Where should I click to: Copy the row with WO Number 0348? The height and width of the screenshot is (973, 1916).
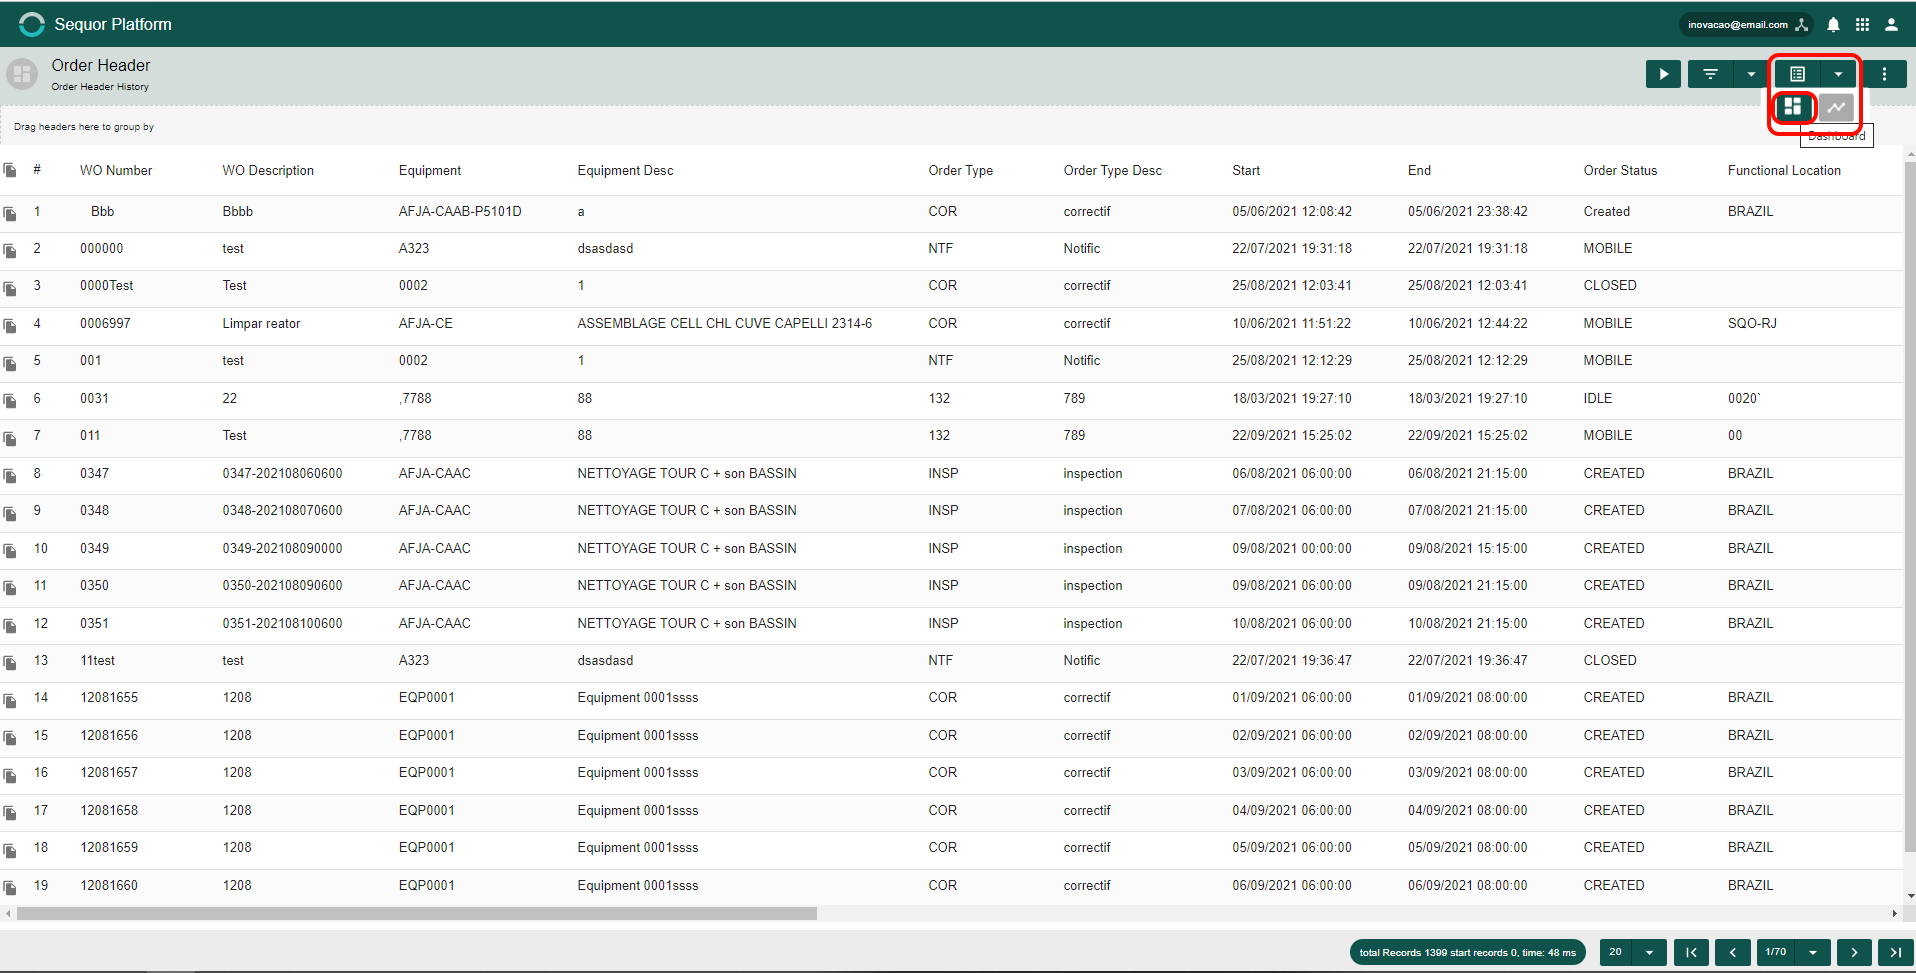click(10, 514)
